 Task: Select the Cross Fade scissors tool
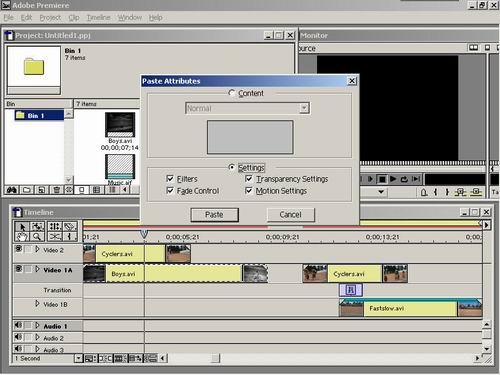pos(55,237)
